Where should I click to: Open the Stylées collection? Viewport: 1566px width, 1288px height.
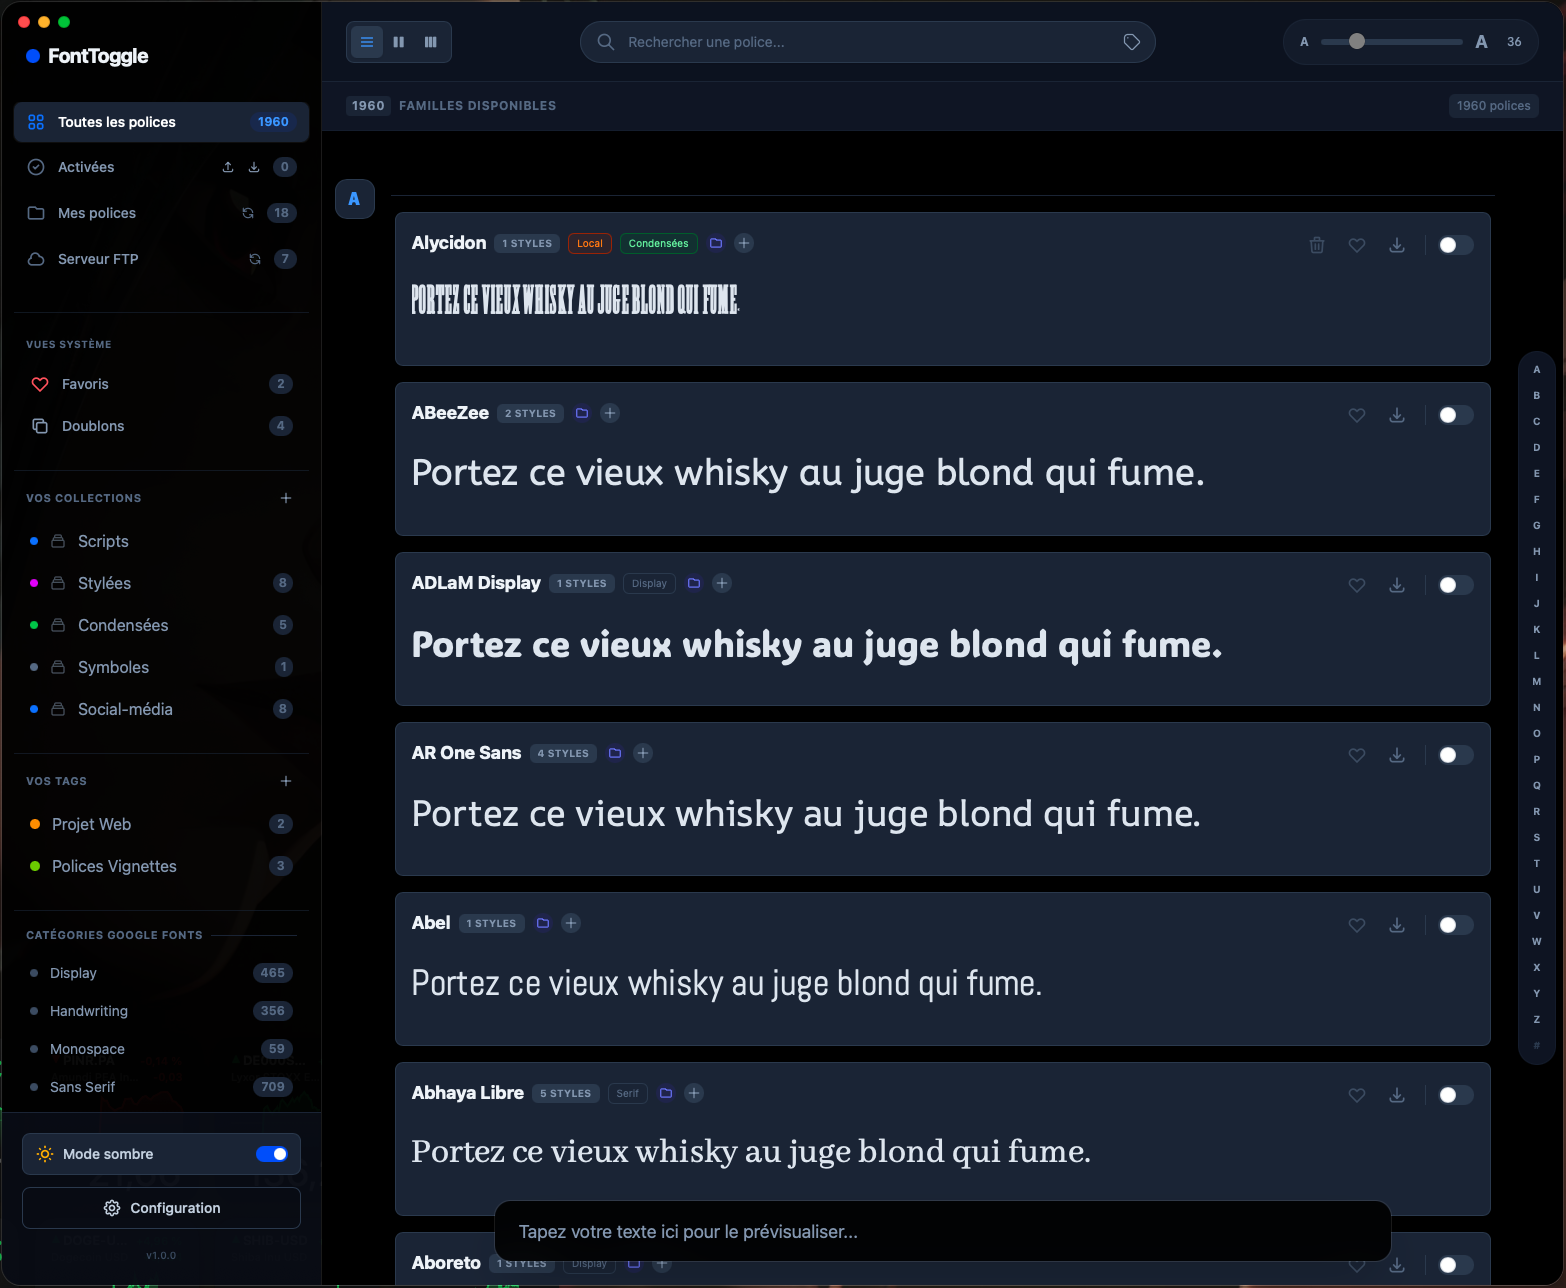(x=161, y=583)
